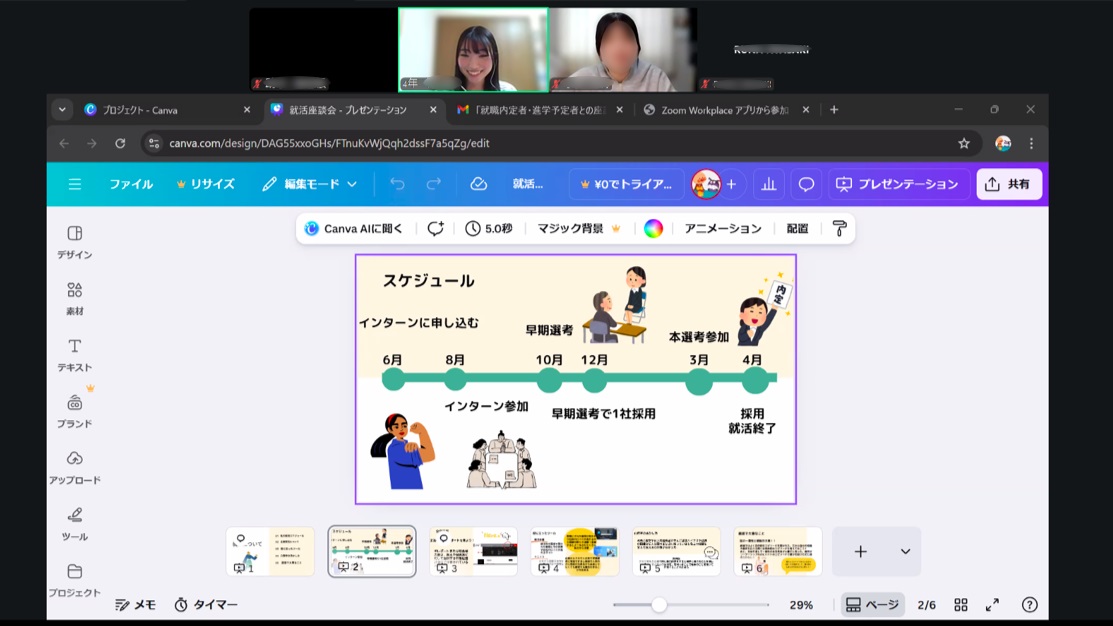Open the analytics bar chart icon
This screenshot has width=1113, height=626.
coord(769,184)
